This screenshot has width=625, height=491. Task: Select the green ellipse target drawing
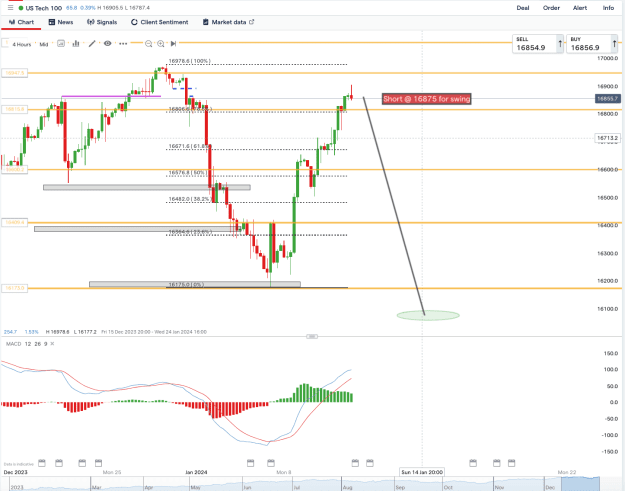(x=428, y=315)
